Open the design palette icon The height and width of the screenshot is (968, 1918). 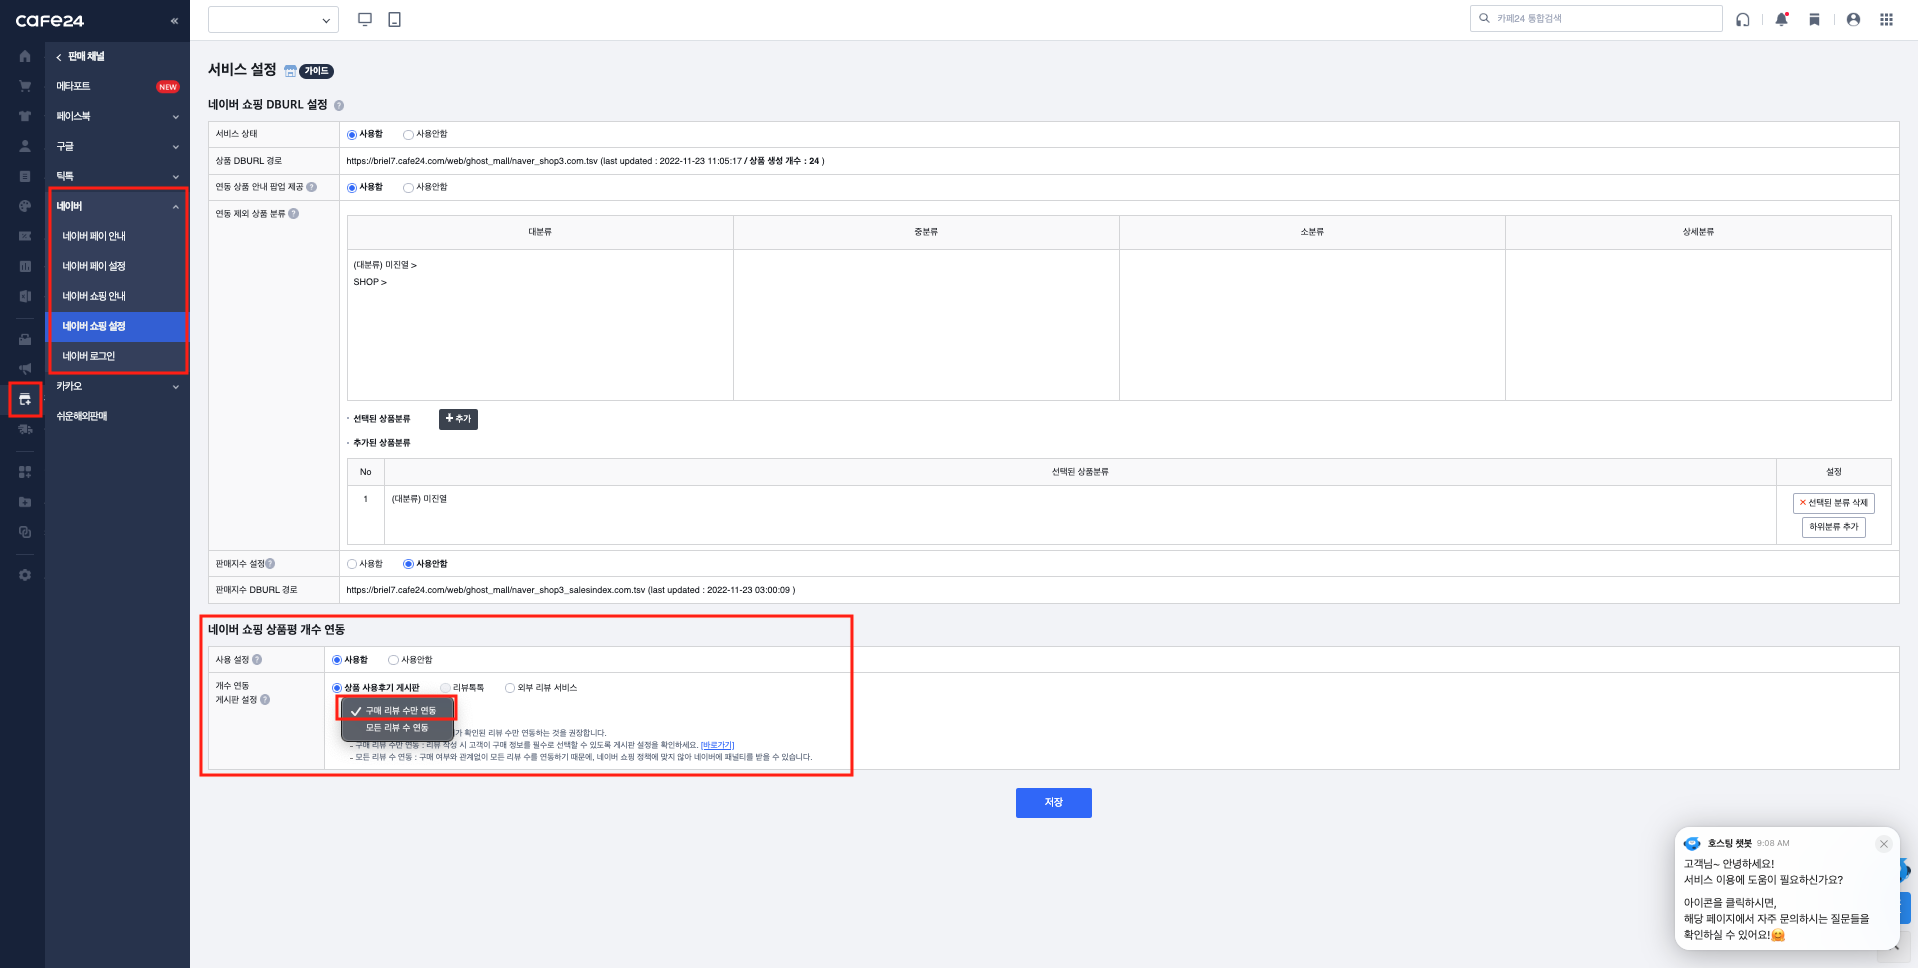pyautogui.click(x=25, y=206)
